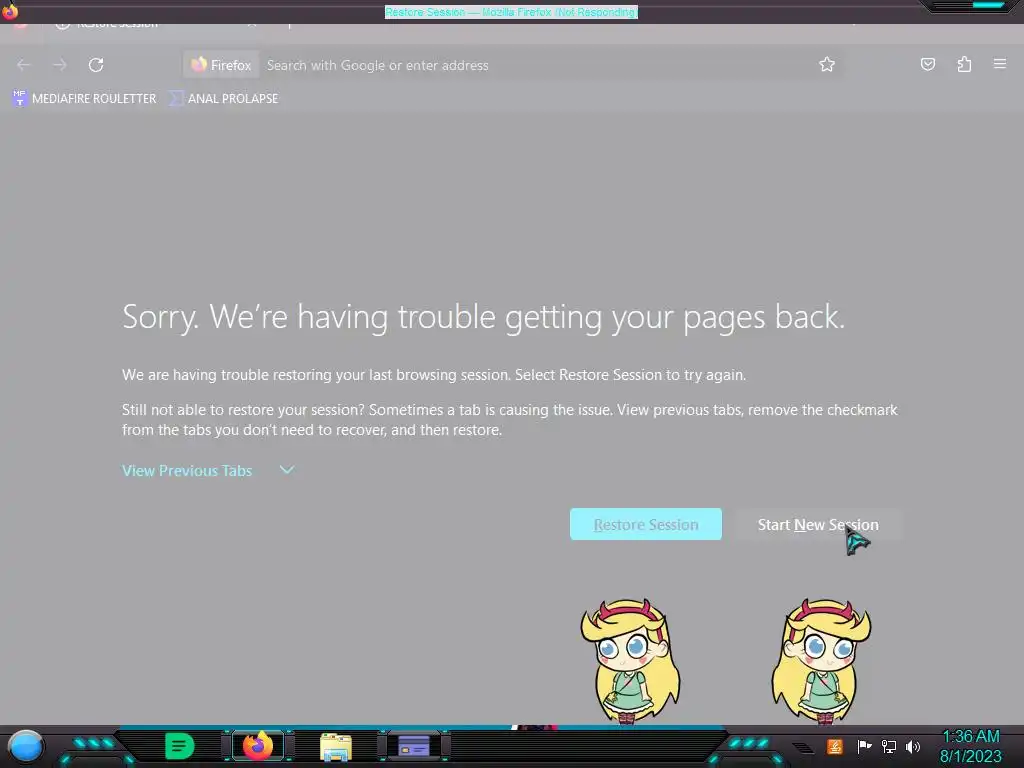Open the purple window app on the taskbar
This screenshot has height=768, width=1024.
413,746
